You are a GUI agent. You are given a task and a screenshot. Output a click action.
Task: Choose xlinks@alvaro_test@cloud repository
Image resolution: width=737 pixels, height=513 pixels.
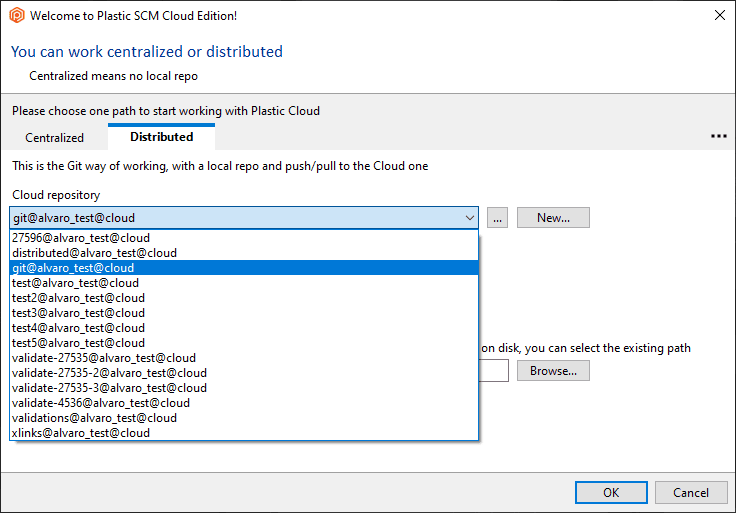[244, 433]
